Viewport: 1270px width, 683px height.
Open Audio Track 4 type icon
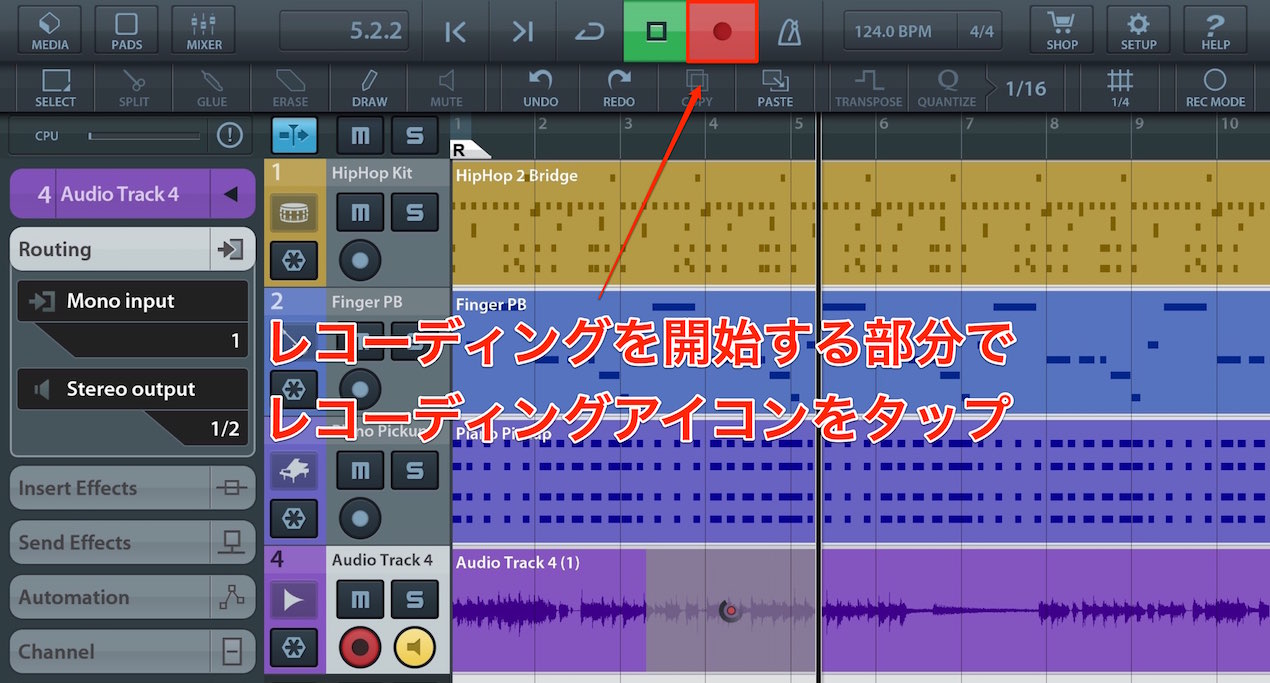(294, 599)
